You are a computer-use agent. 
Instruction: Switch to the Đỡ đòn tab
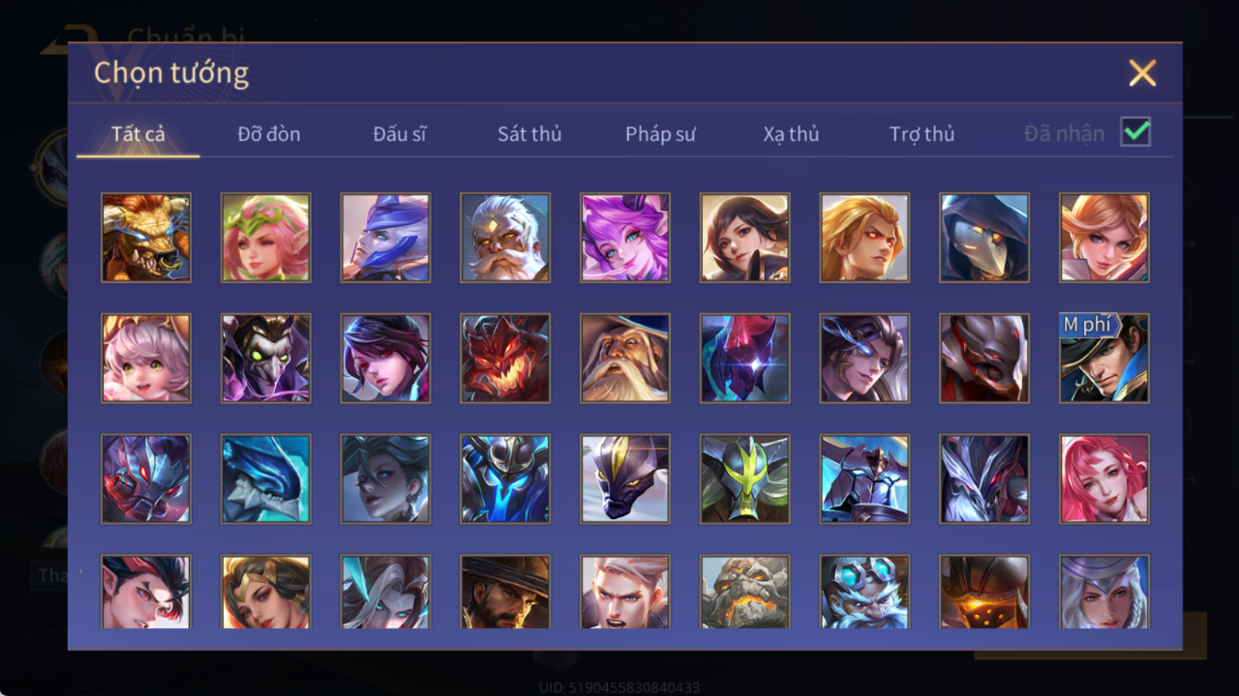tap(269, 134)
